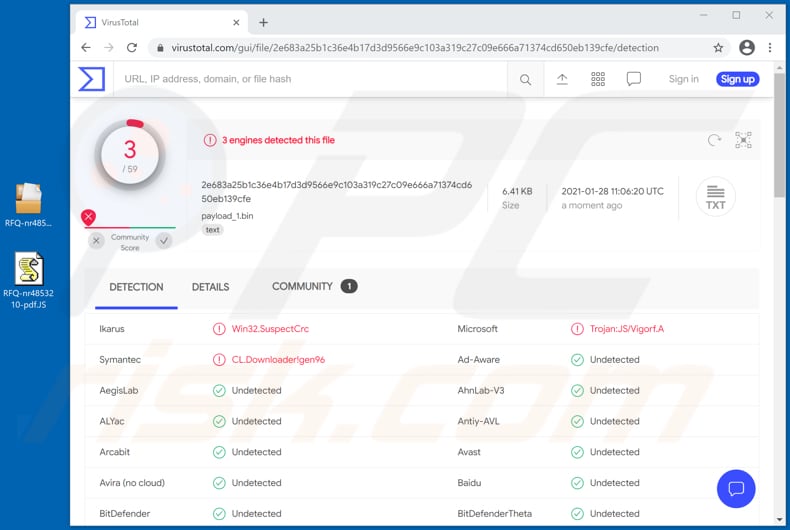Click '3 engines detected this file' message

pos(278,140)
